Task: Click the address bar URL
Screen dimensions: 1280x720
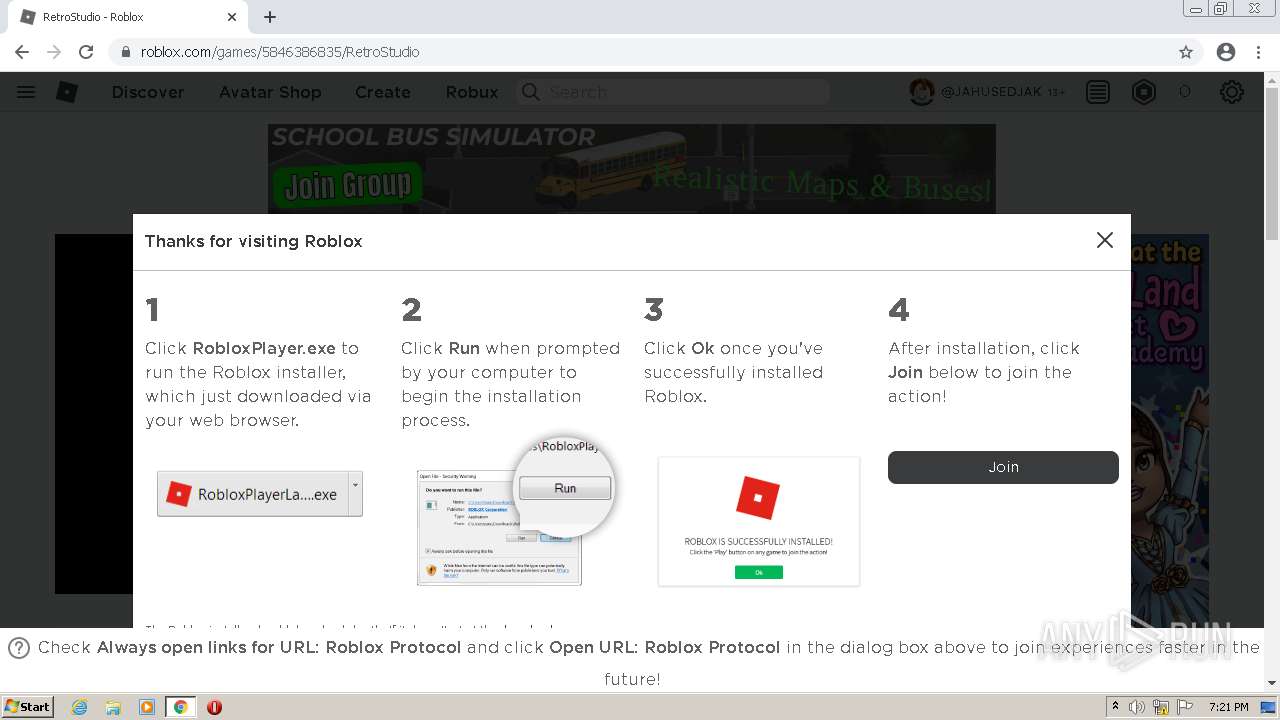Action: point(280,52)
